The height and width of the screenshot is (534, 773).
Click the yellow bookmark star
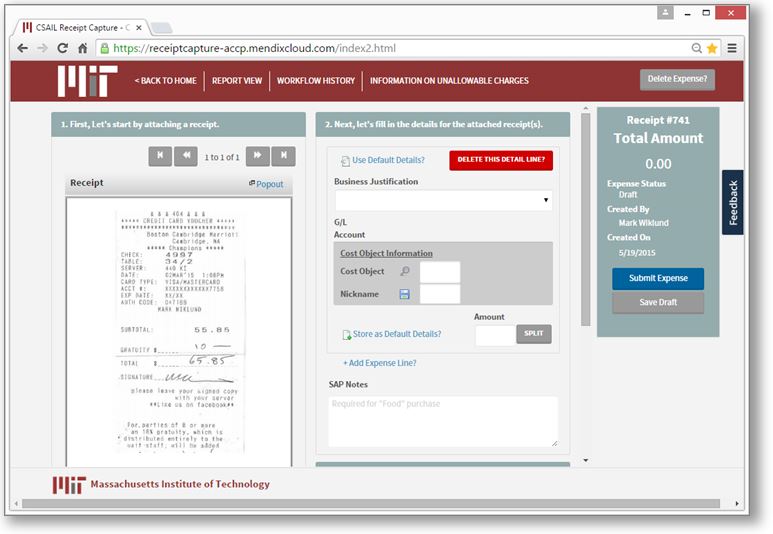tap(712, 48)
